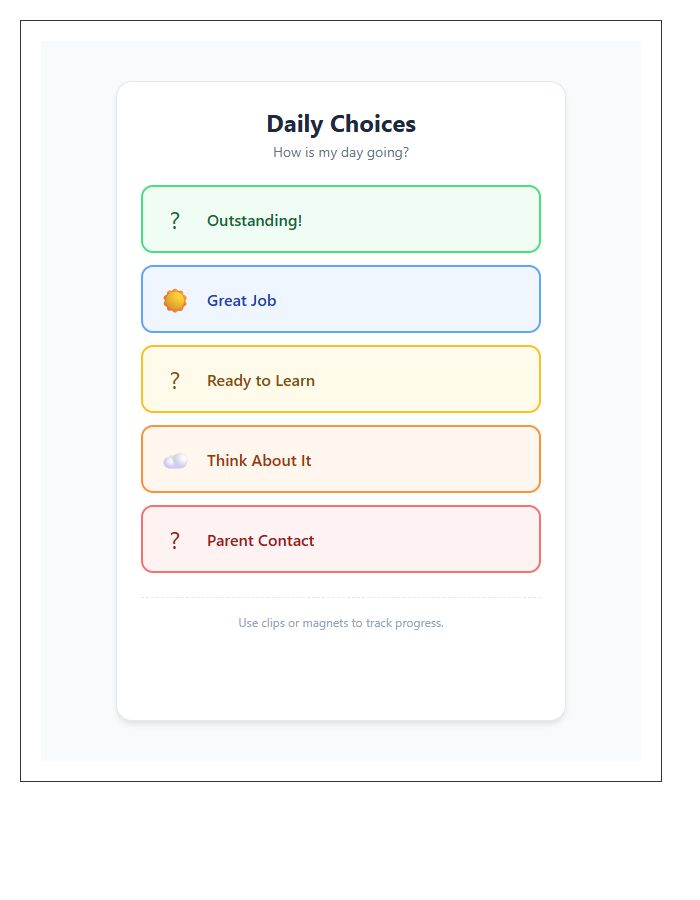The image size is (700, 900).
Task: Click the cloud icon on Think About It
Action: 175,461
